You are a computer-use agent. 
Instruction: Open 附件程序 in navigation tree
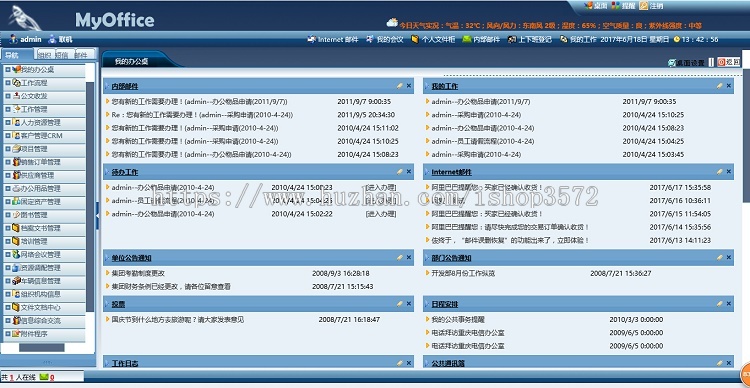click(34, 334)
